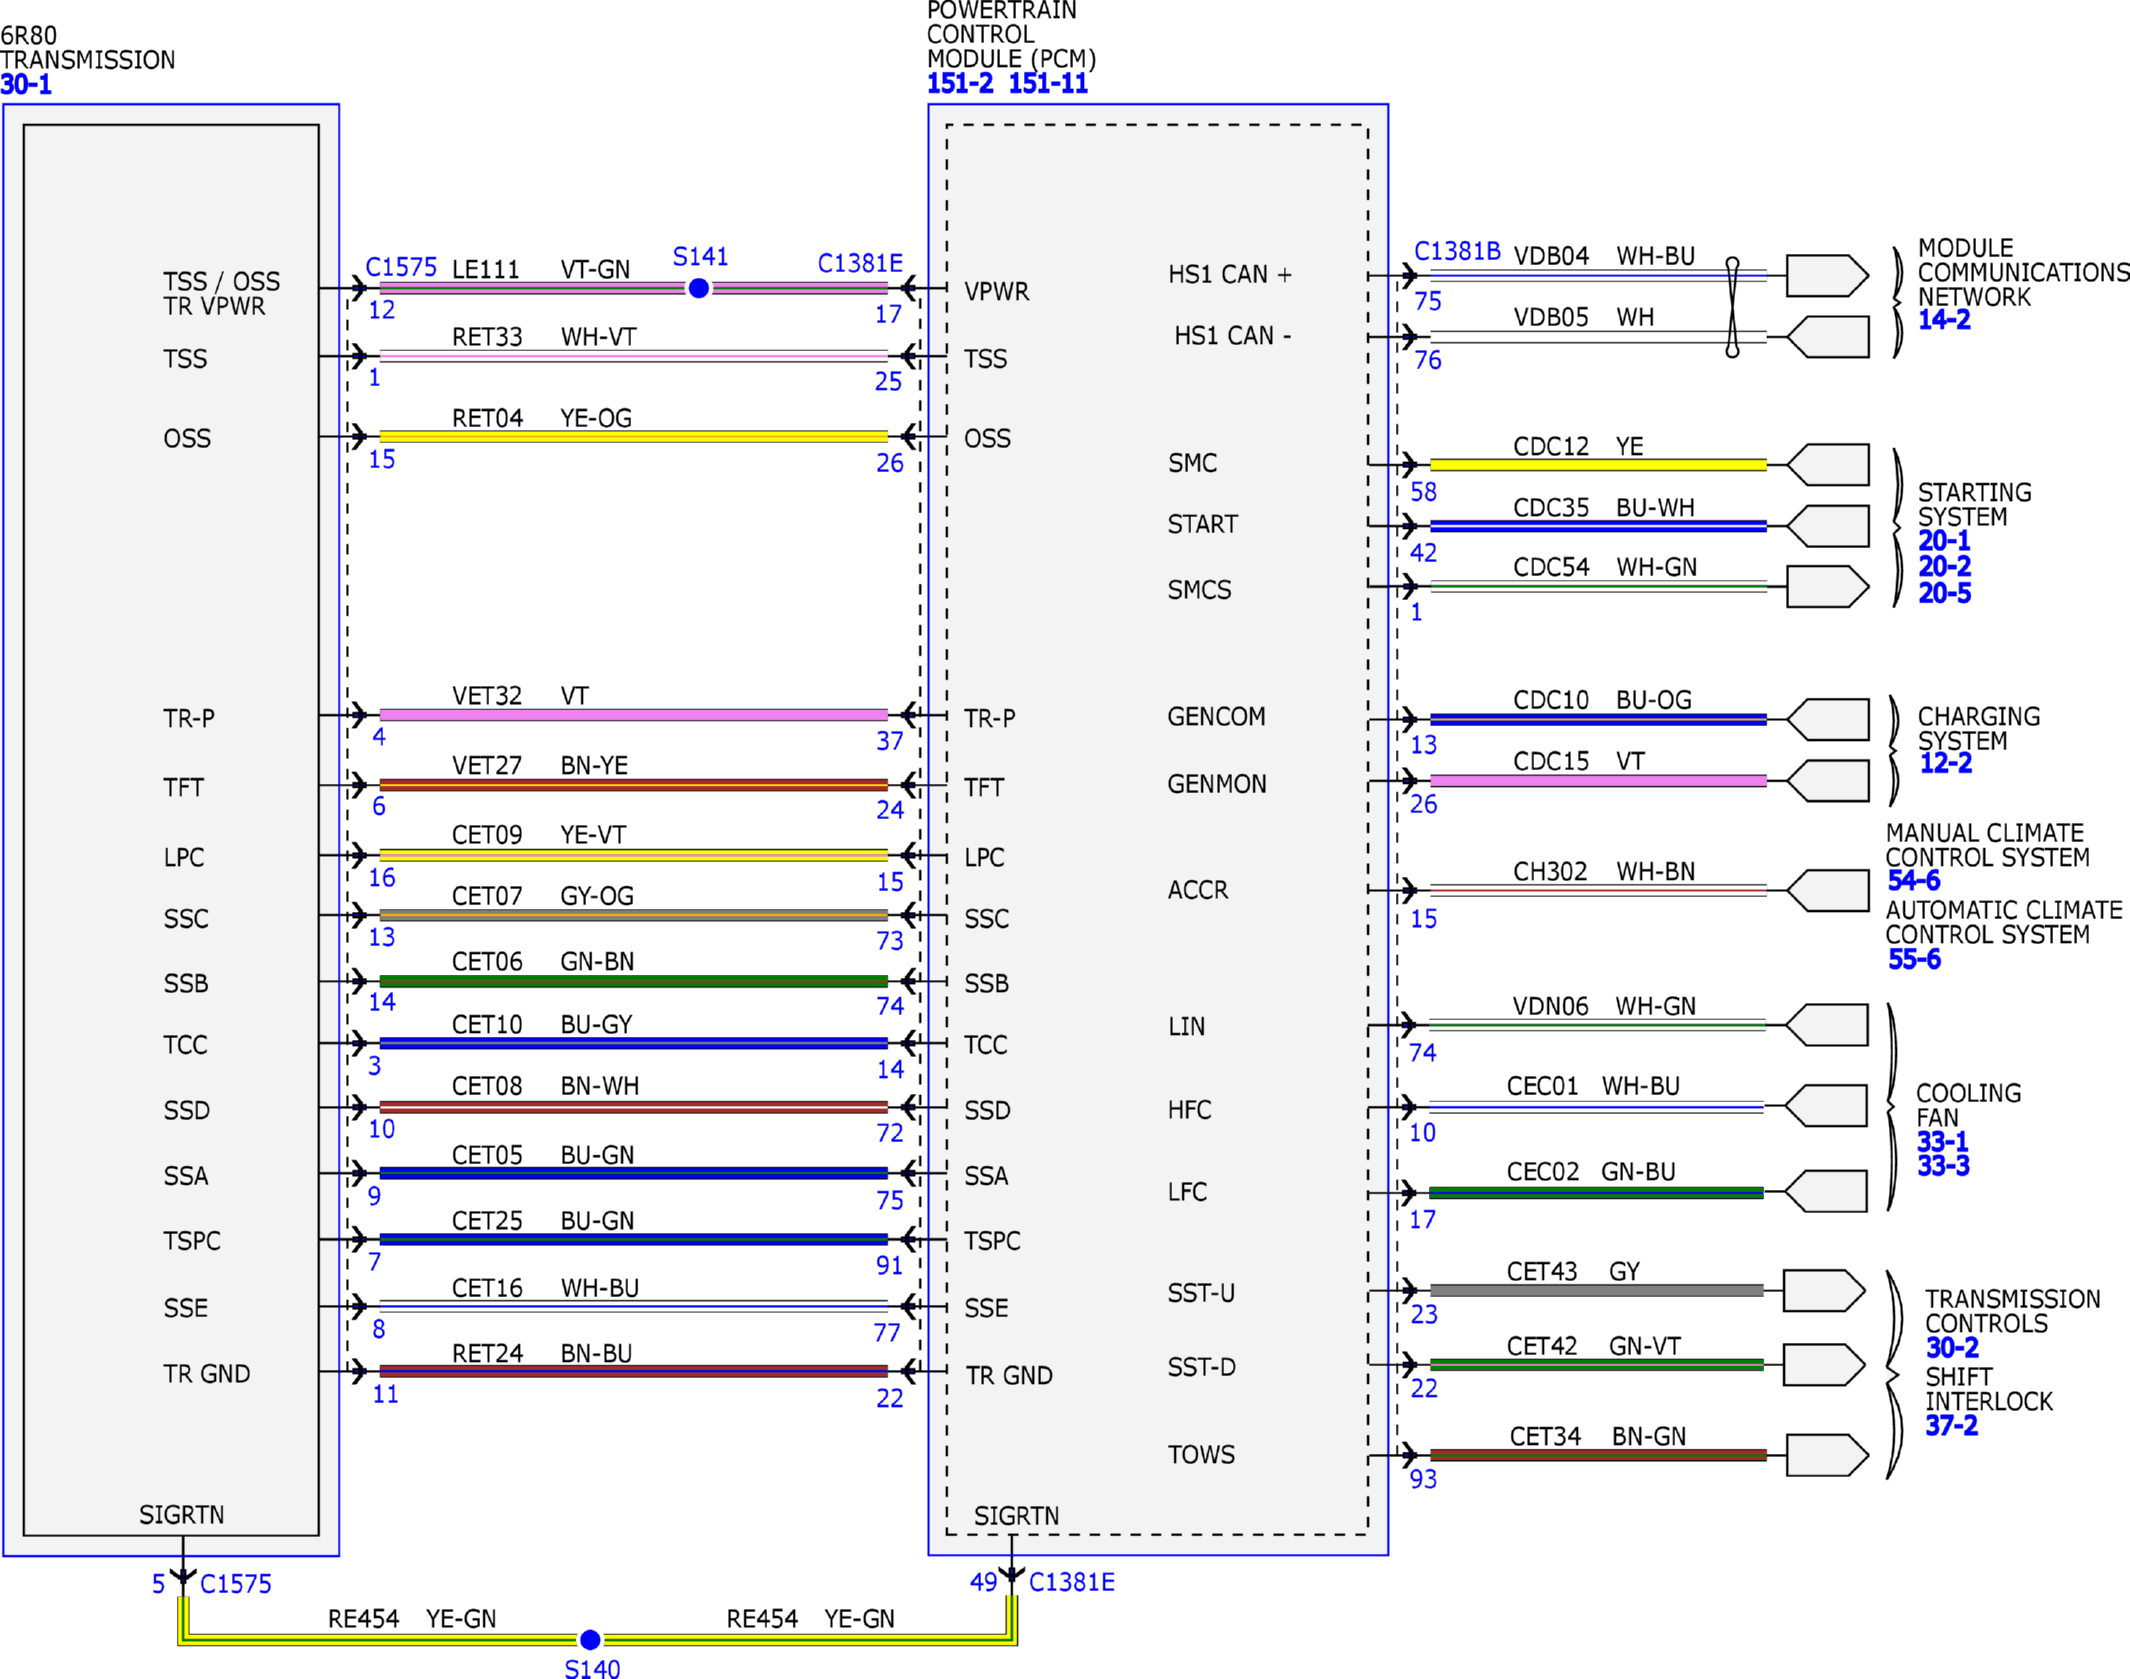The height and width of the screenshot is (1679, 2130).
Task: Open the 30-1 transmission page link
Action: pos(26,85)
